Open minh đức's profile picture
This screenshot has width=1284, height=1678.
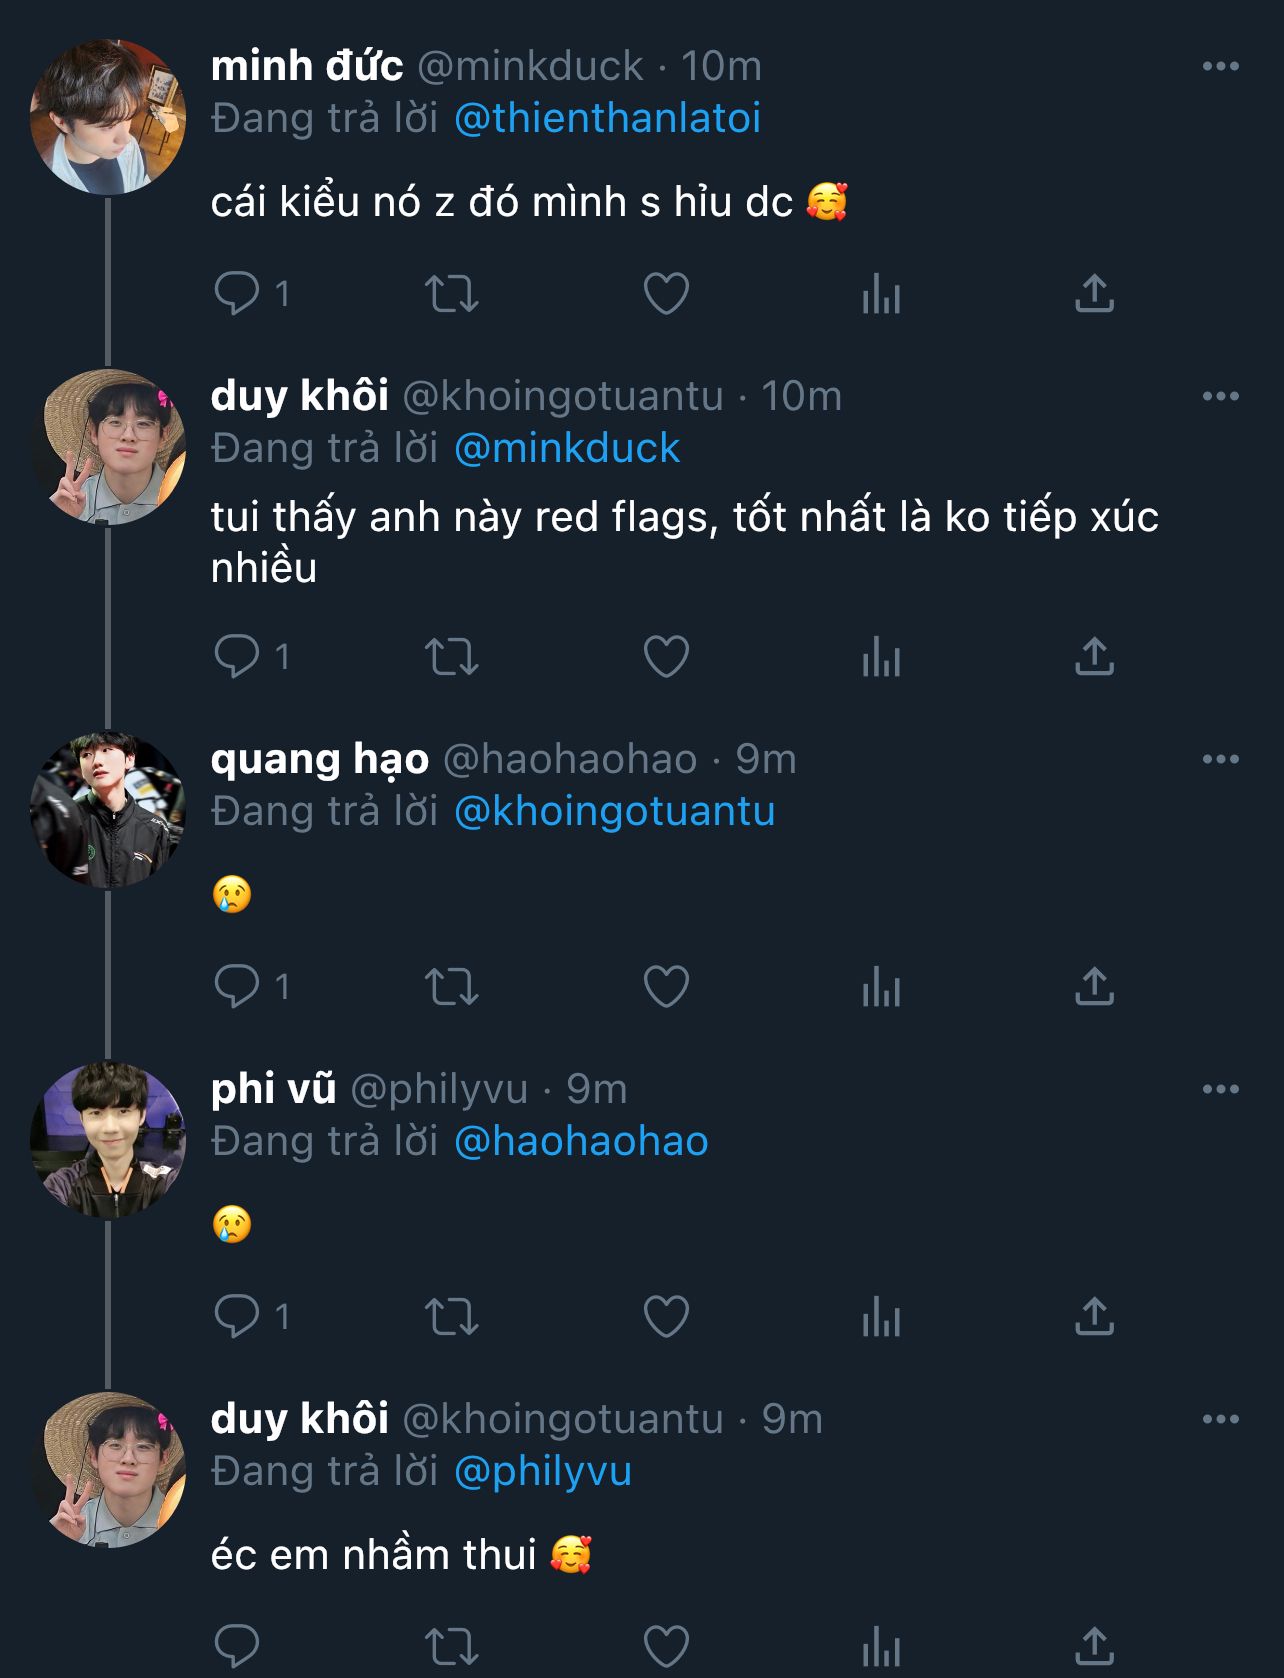[108, 117]
